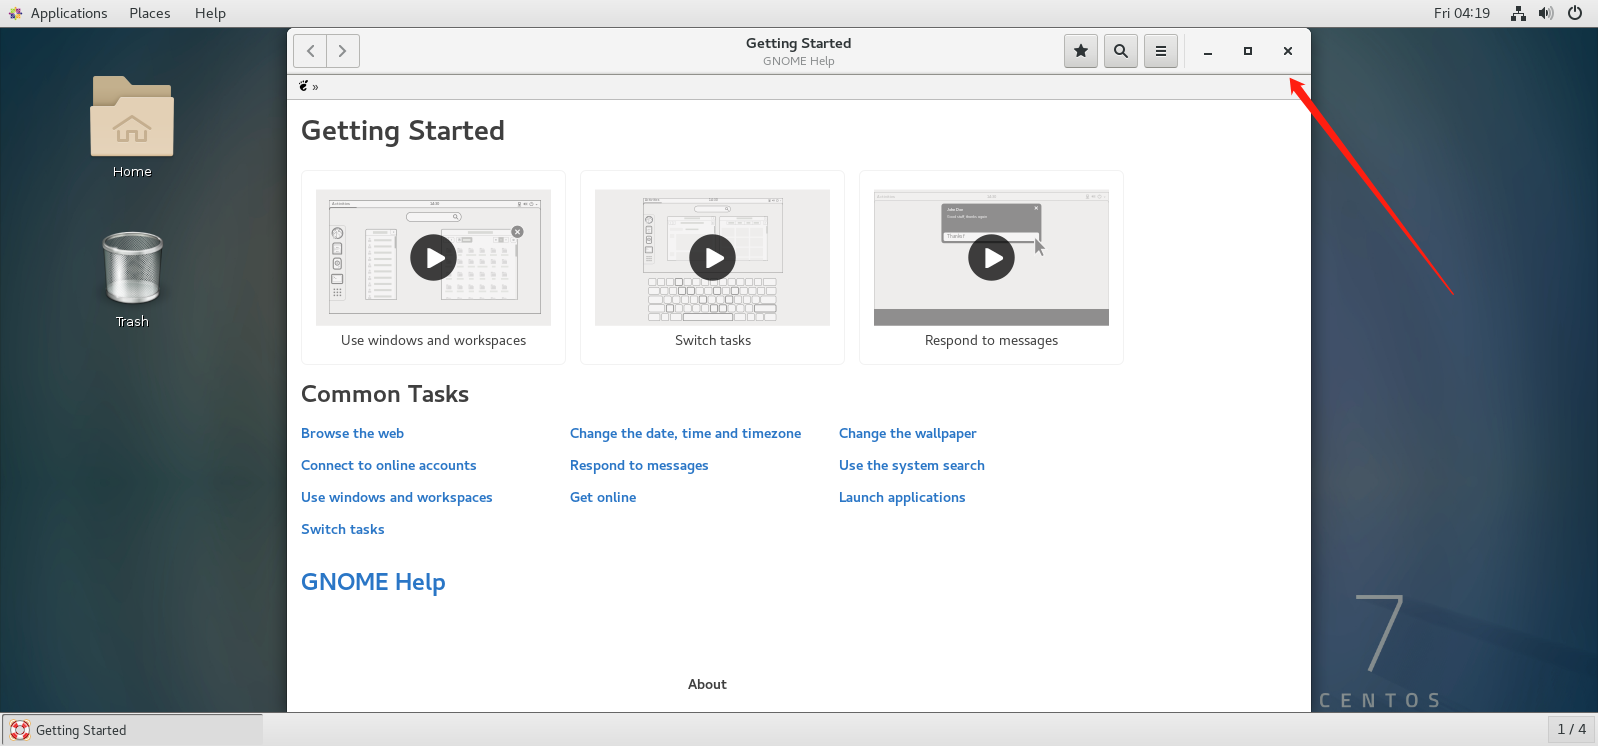
Task: Minimize the Getting Started window
Action: coord(1208,51)
